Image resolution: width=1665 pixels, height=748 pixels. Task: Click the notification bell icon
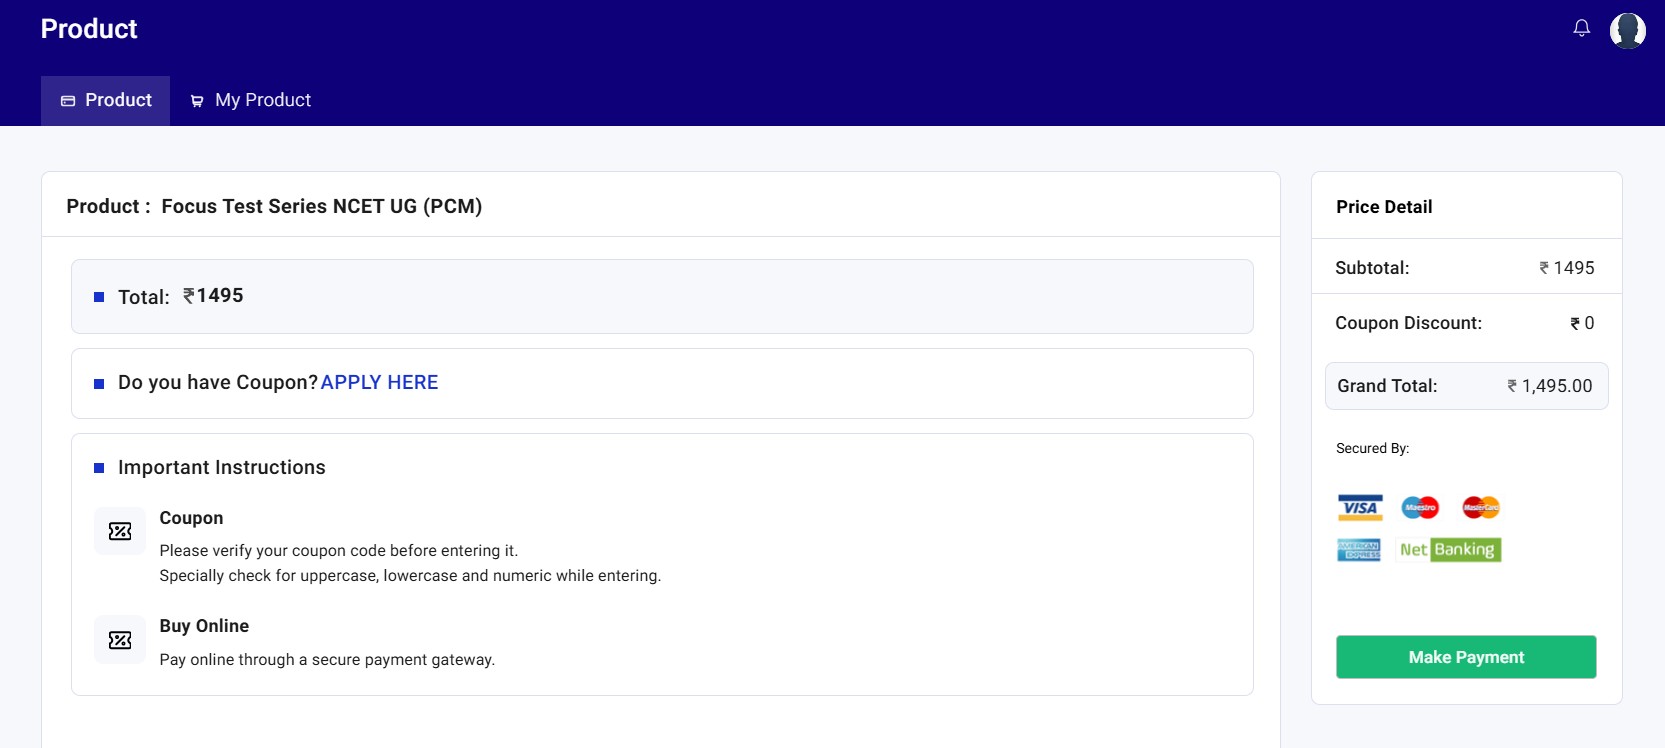coord(1581,28)
